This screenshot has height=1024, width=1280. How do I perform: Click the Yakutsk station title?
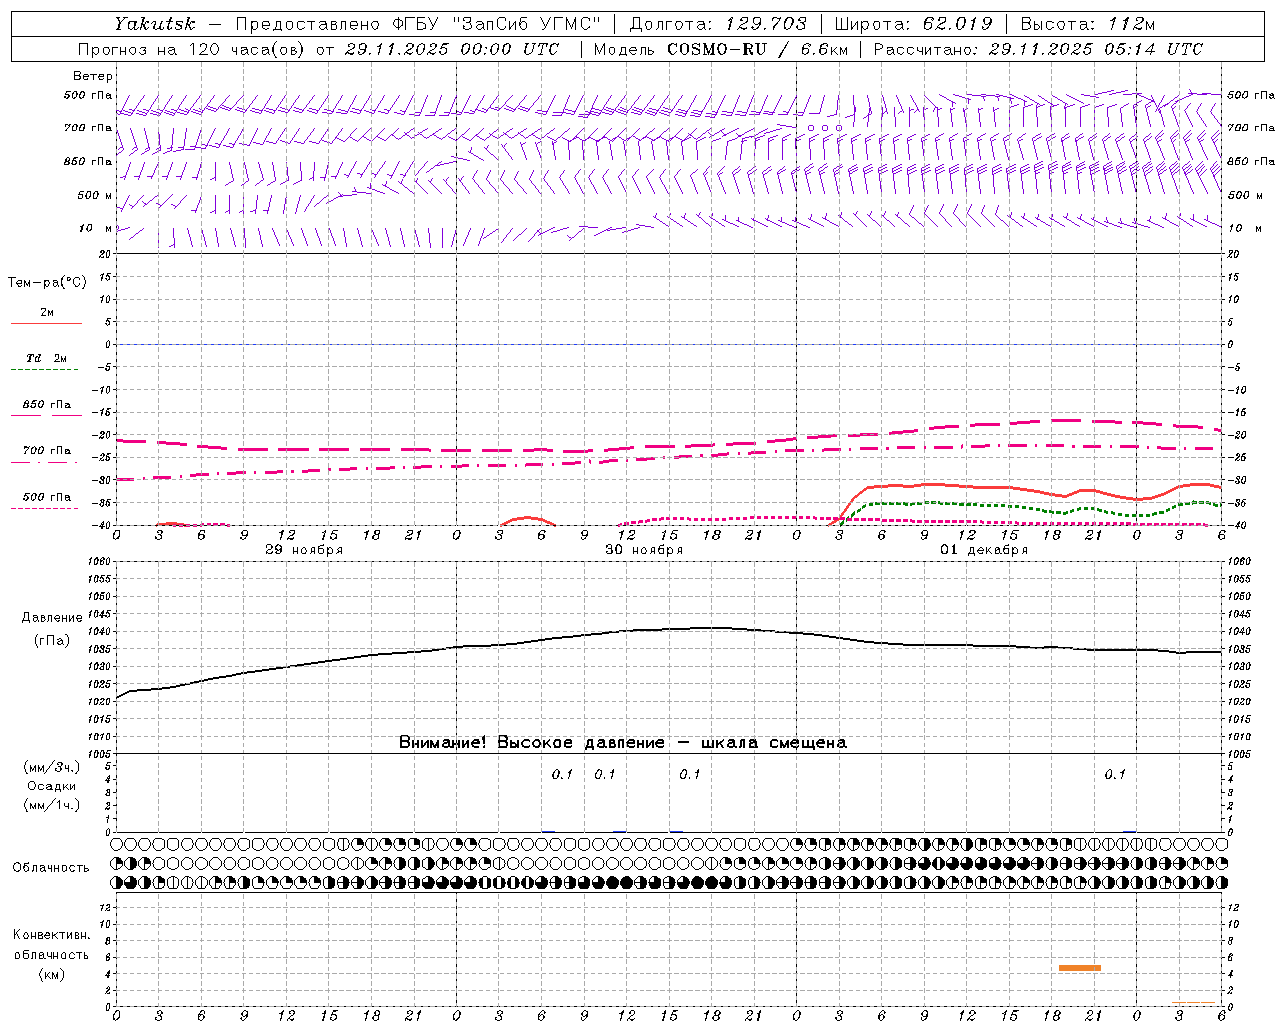tap(154, 23)
